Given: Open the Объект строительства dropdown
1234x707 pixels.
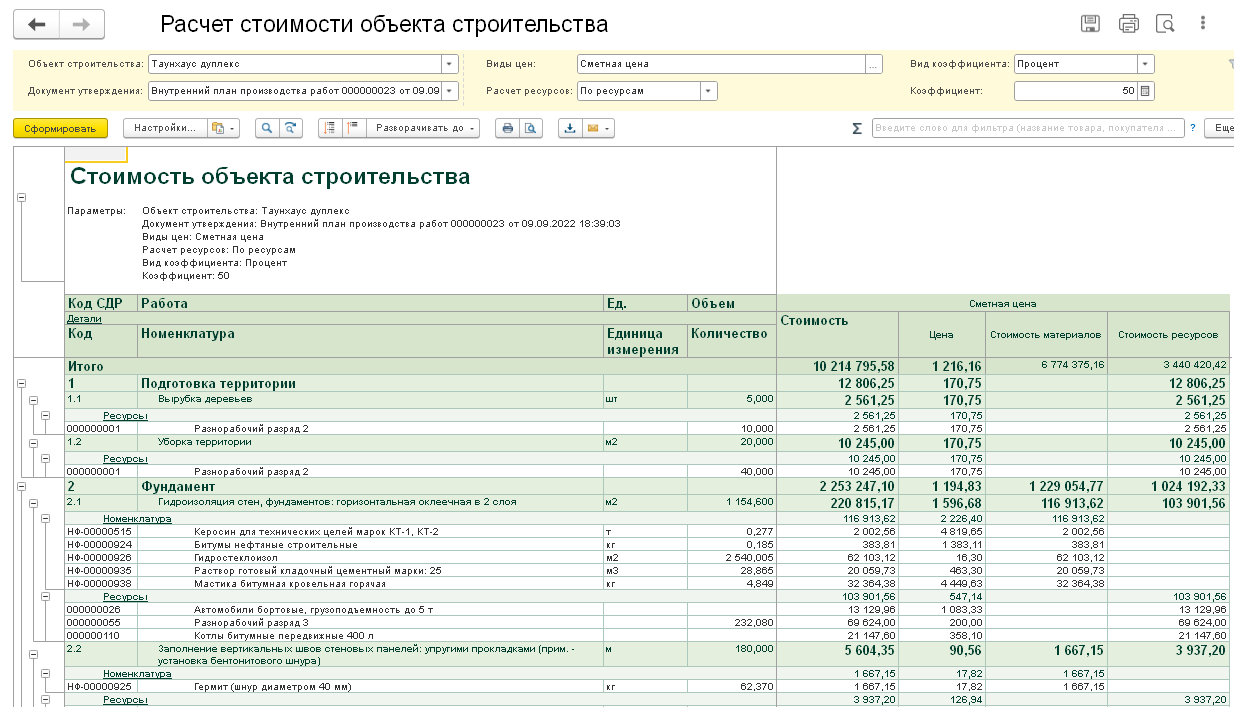Looking at the screenshot, I should click(x=450, y=64).
